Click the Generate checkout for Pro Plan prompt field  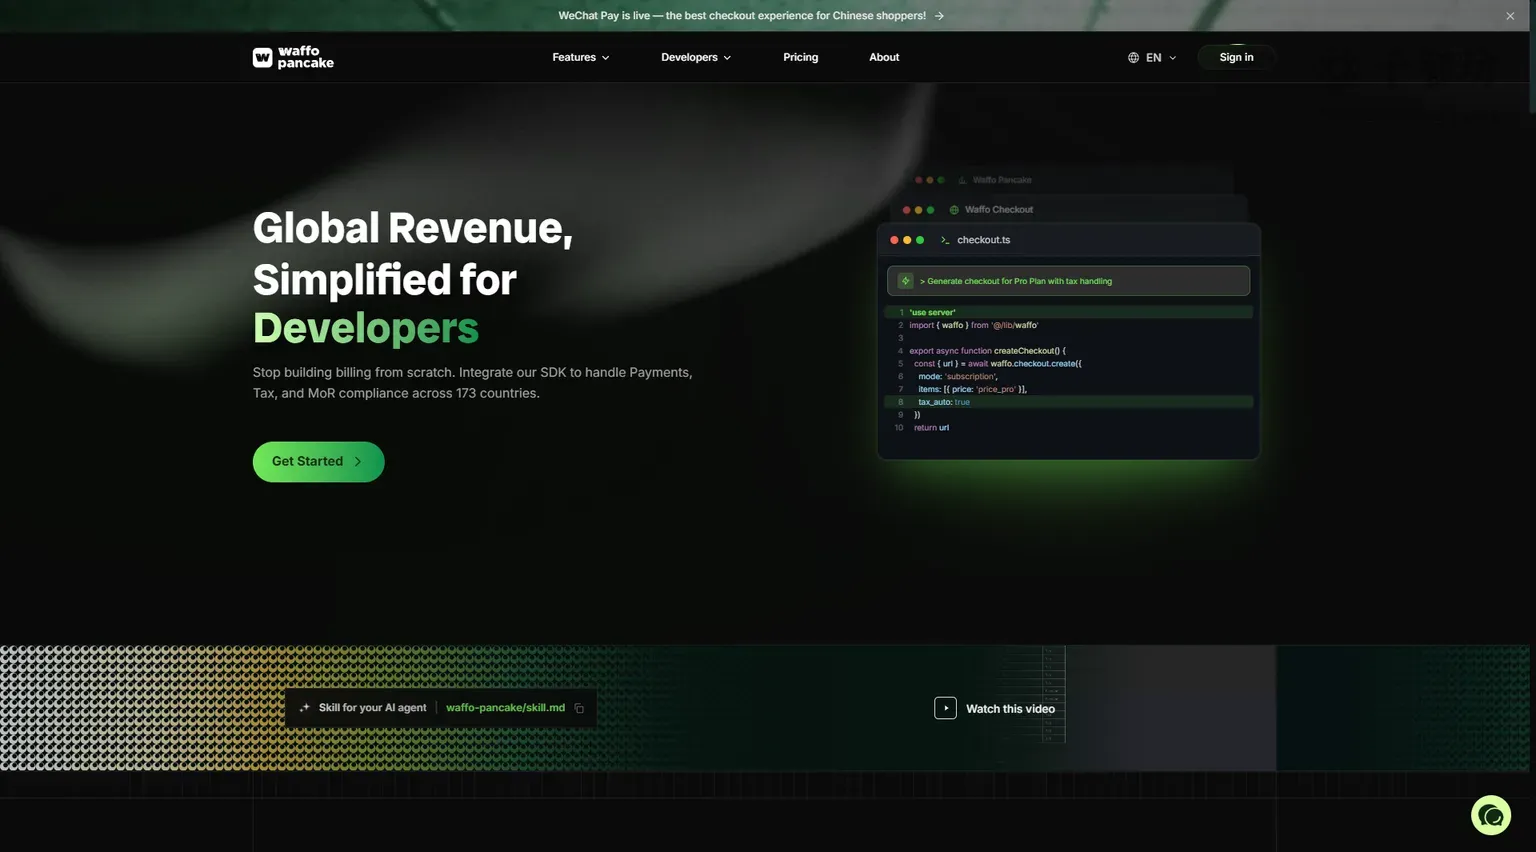click(1068, 281)
